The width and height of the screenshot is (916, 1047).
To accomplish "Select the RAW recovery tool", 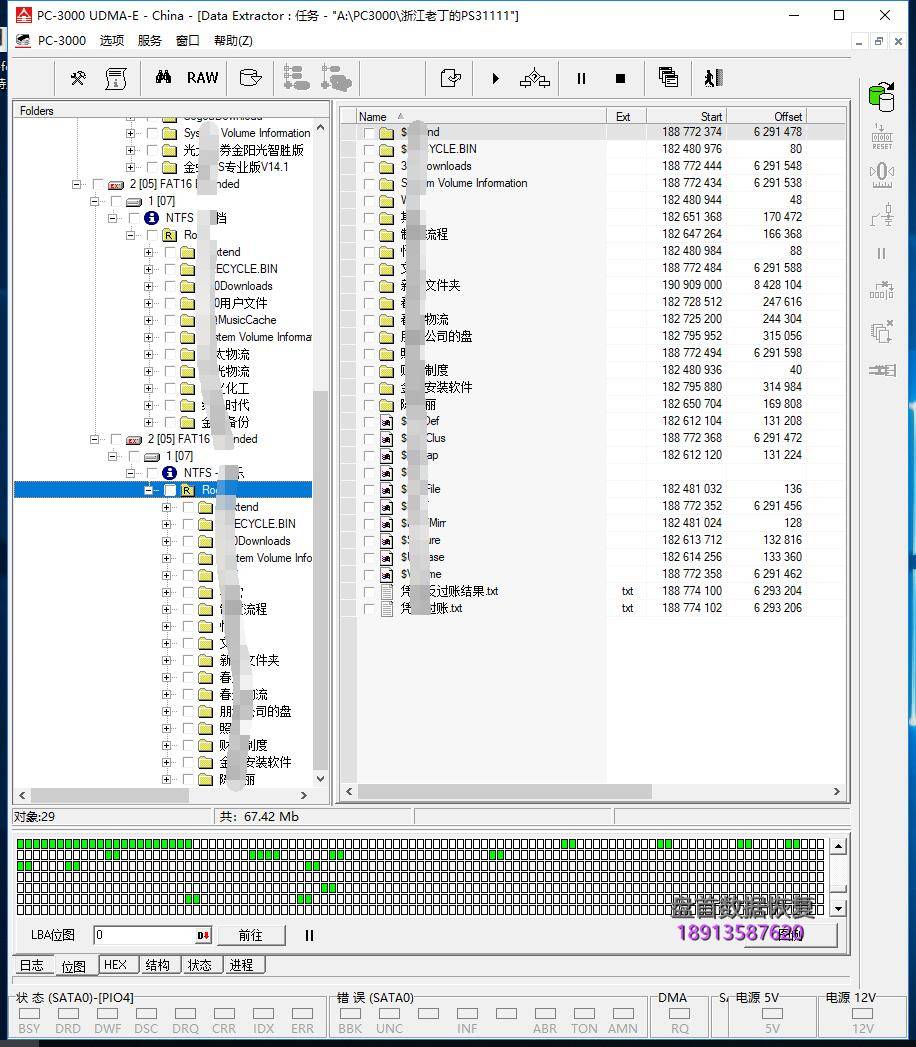I will pyautogui.click(x=201, y=77).
